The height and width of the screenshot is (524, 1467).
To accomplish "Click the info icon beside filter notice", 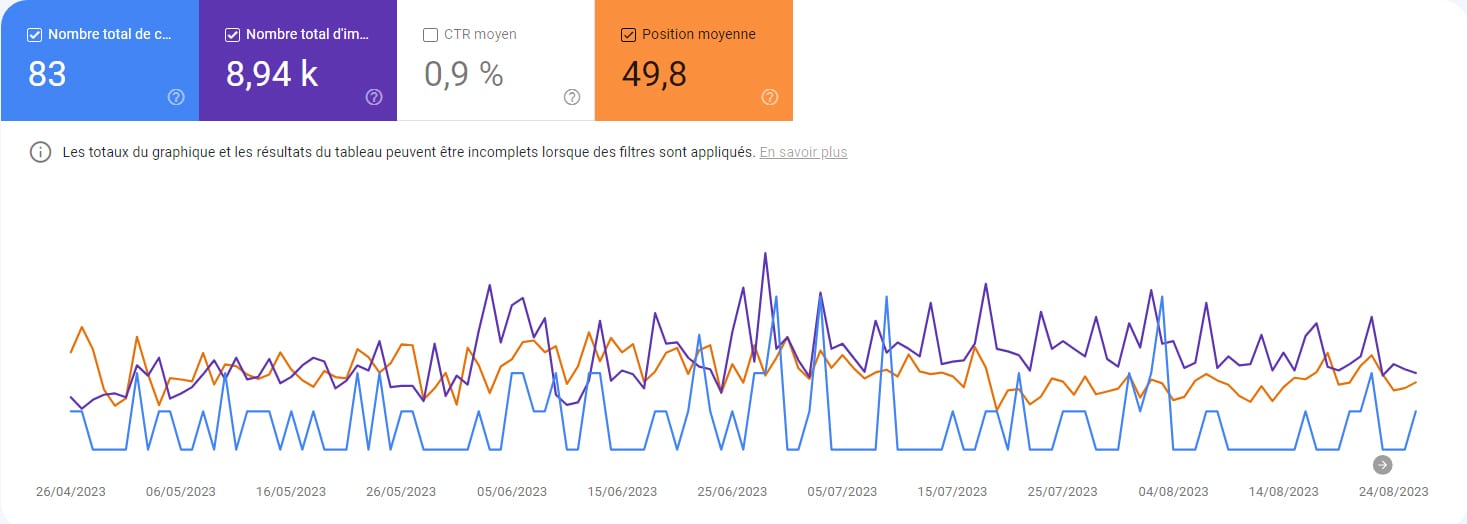I will (x=40, y=153).
